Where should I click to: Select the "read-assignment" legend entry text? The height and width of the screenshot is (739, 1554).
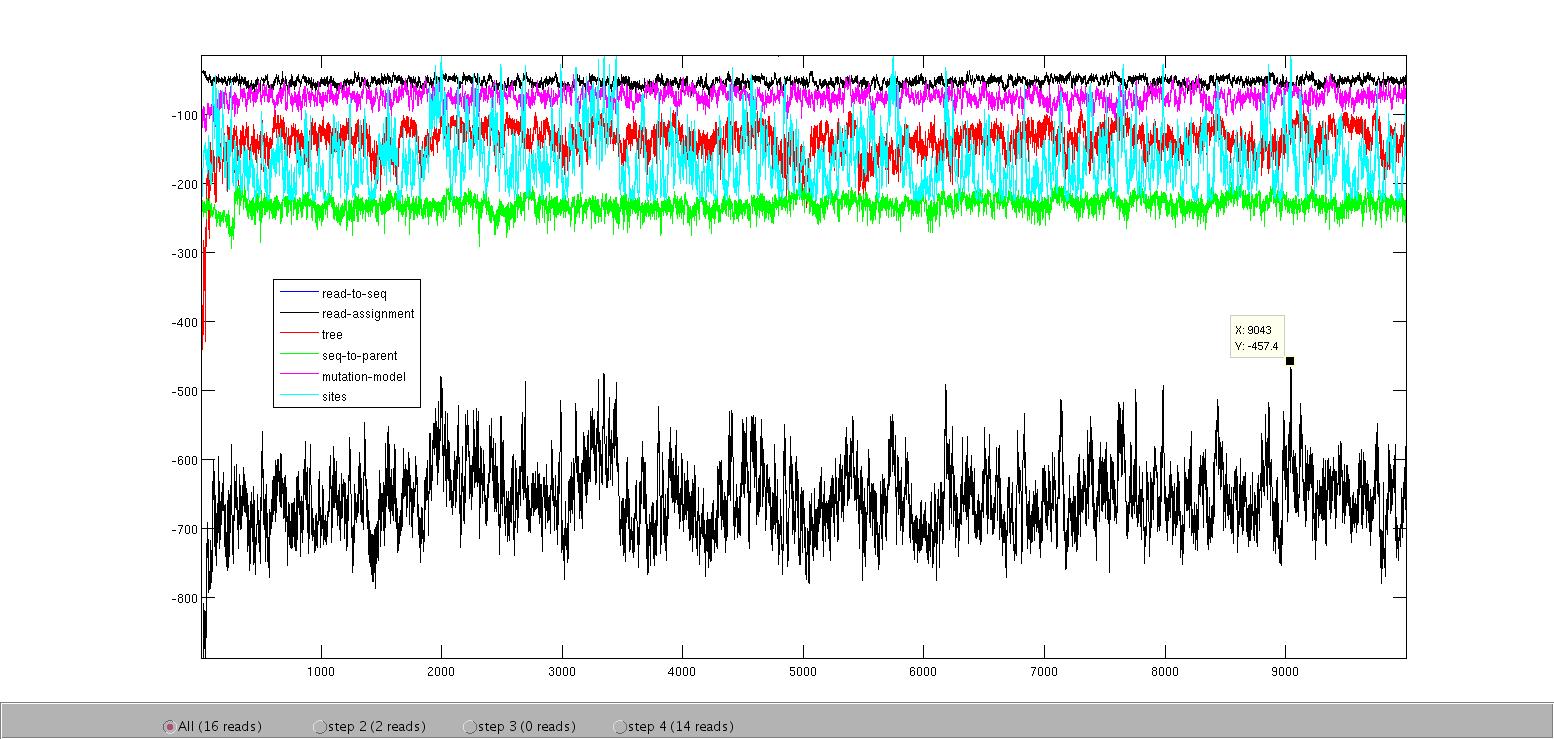point(367,314)
